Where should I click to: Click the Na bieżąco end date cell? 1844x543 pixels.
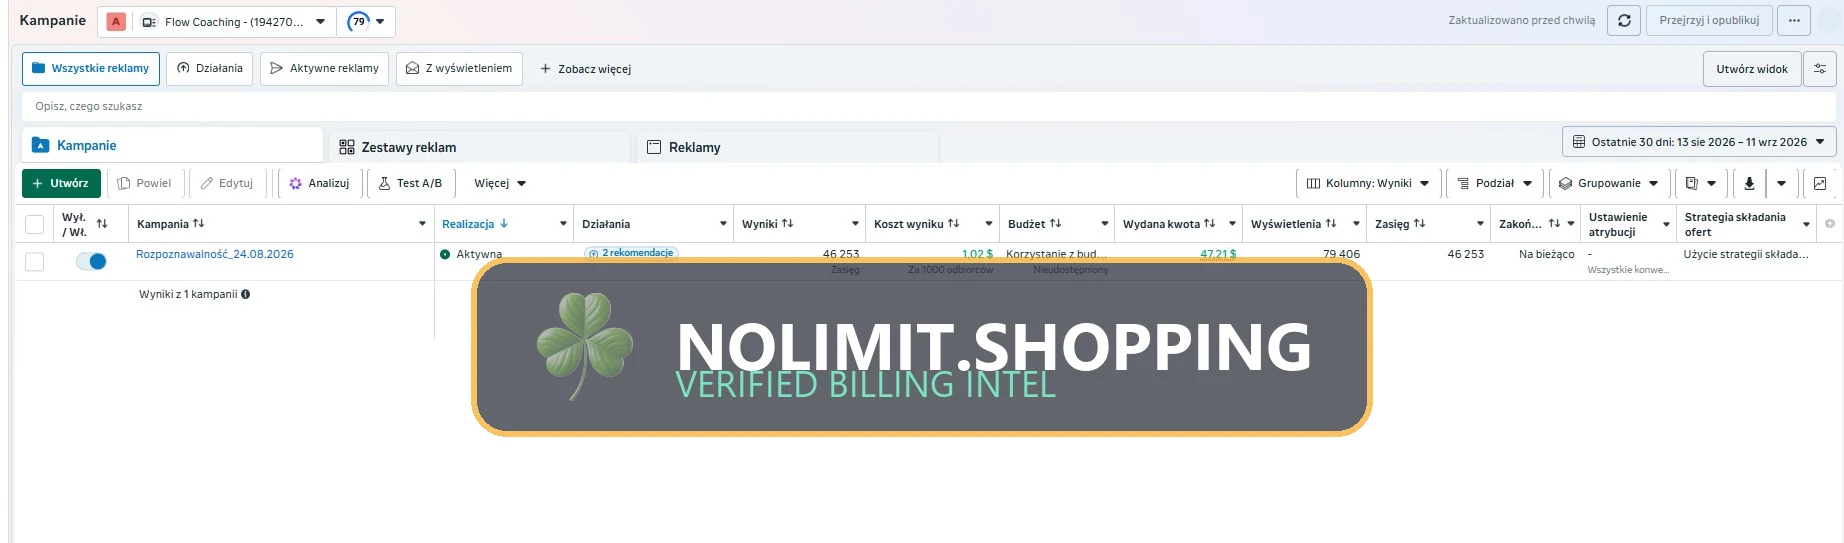[x=1546, y=254]
